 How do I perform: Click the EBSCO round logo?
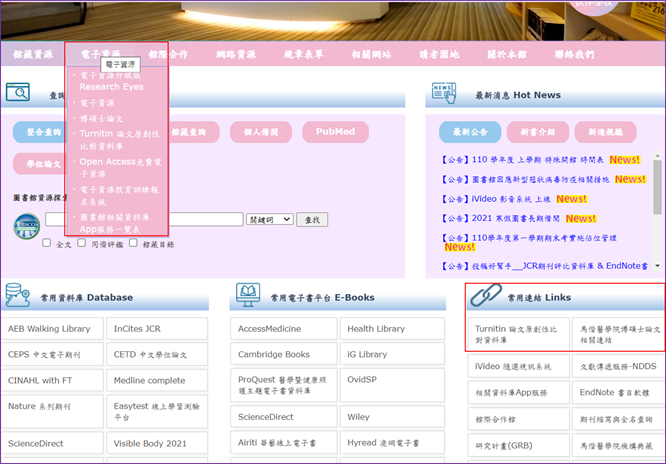pyautogui.click(x=27, y=226)
